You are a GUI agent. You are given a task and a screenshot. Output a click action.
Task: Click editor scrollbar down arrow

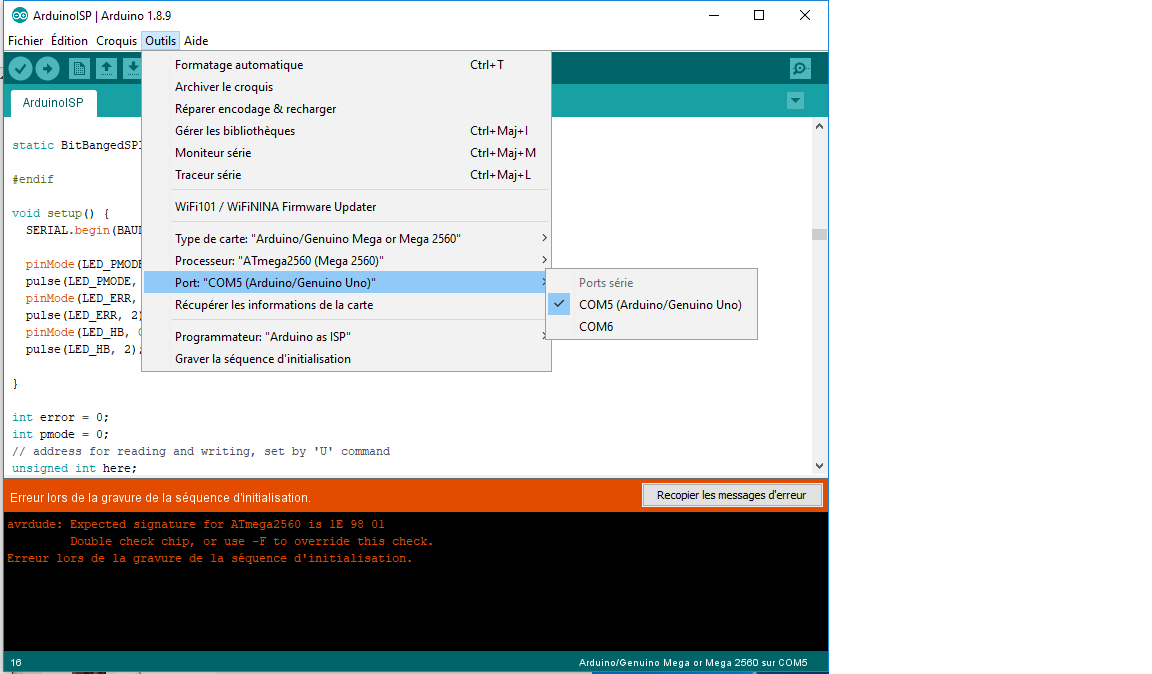pyautogui.click(x=819, y=465)
